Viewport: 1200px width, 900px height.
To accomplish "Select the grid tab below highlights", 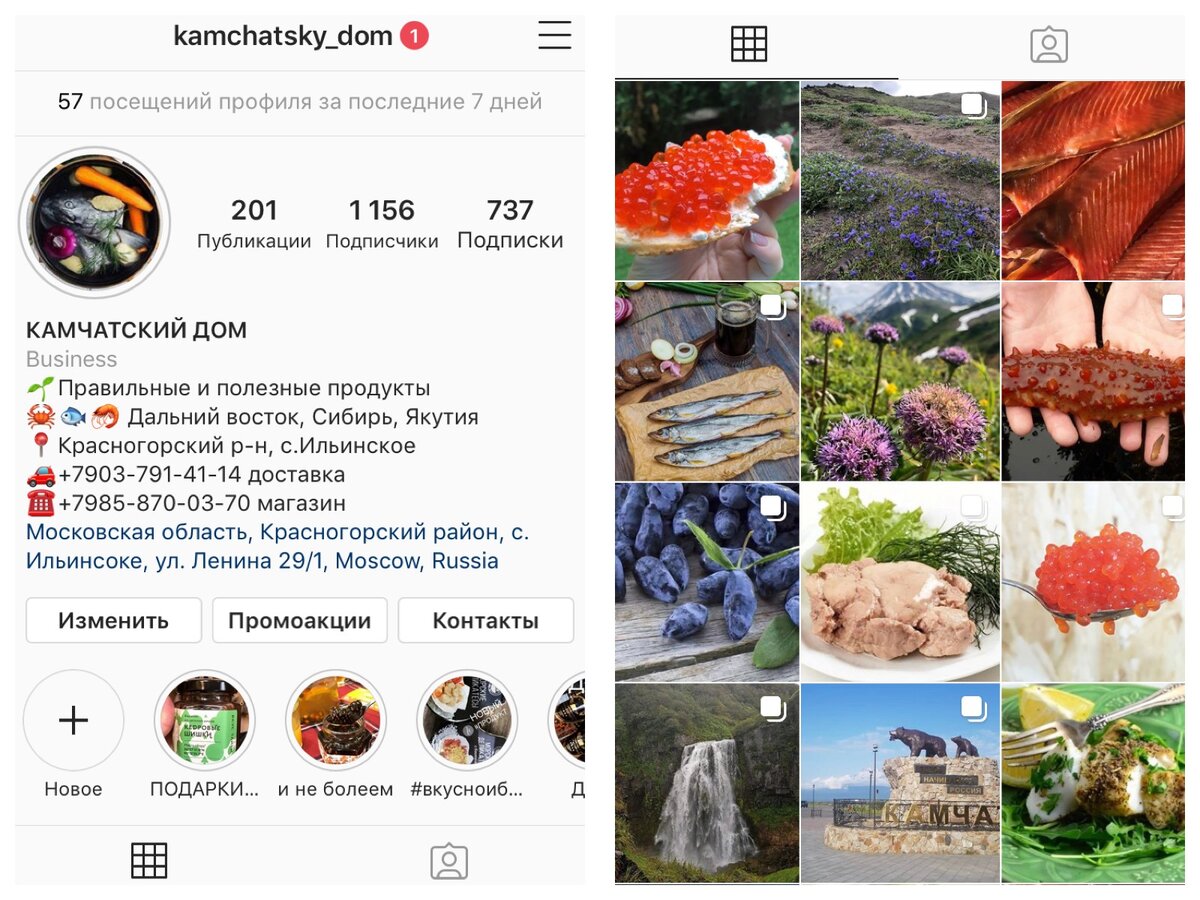I will [x=149, y=861].
